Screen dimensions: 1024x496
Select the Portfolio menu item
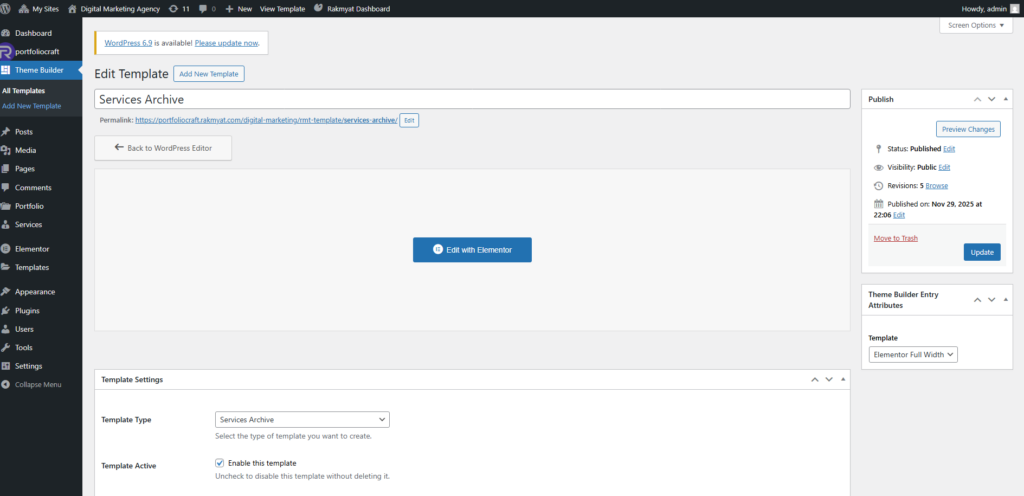click(29, 206)
